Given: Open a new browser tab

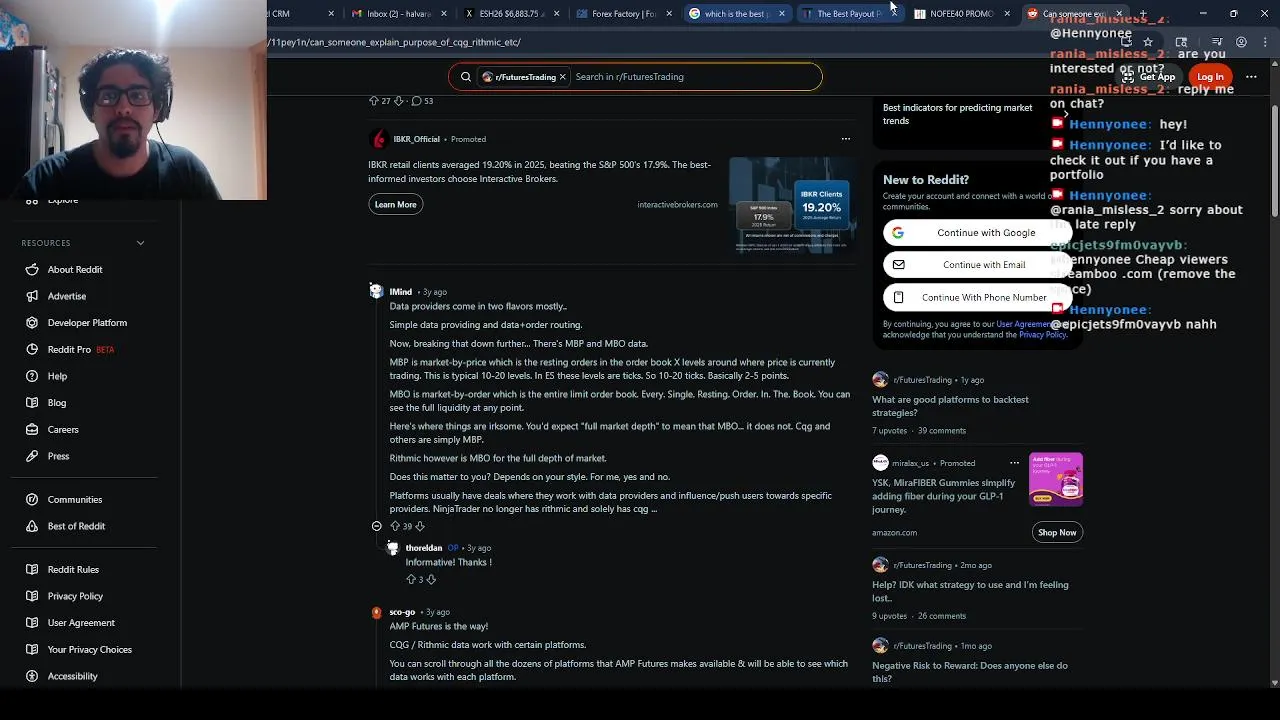Looking at the screenshot, I should 1143,14.
